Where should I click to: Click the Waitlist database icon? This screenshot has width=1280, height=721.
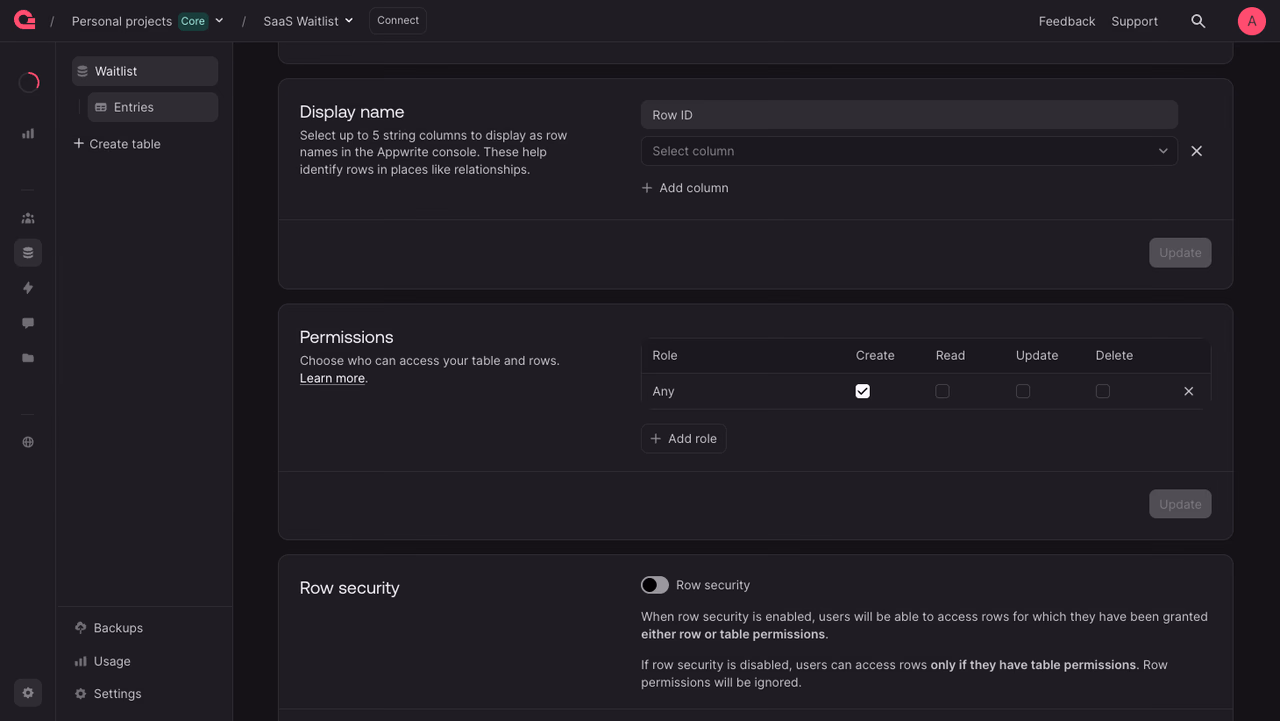click(x=83, y=71)
